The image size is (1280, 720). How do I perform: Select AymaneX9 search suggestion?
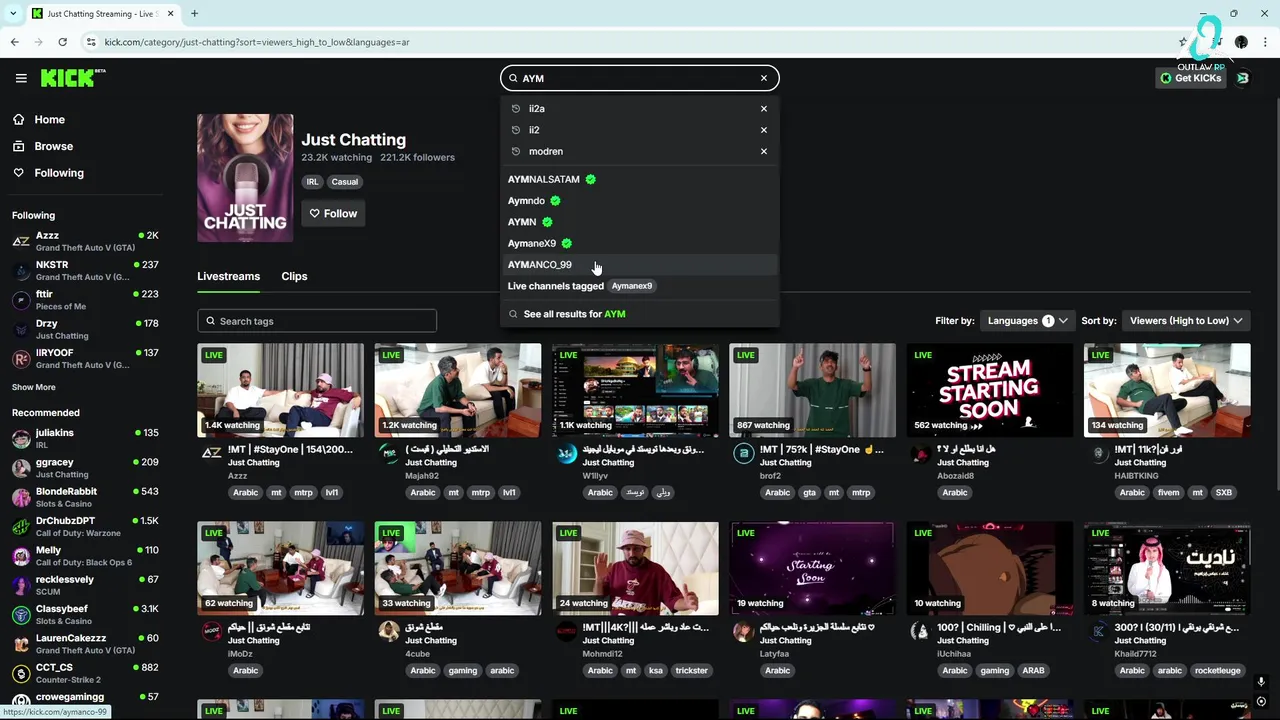click(x=639, y=243)
